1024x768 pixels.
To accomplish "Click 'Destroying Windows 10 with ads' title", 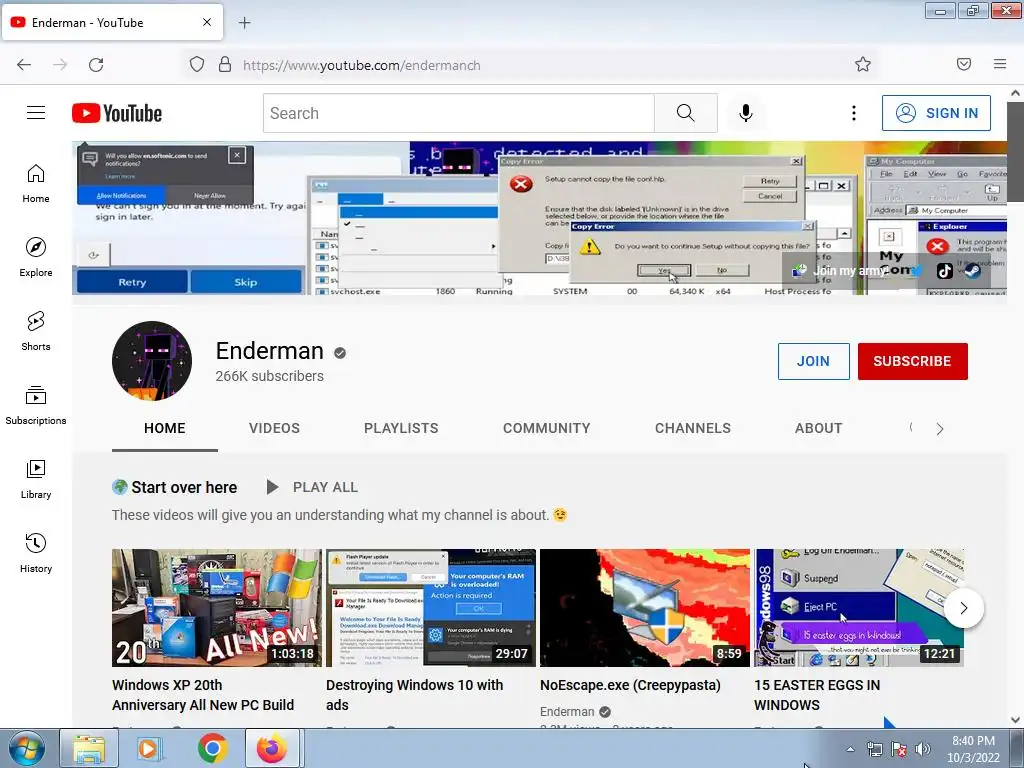I will [x=415, y=695].
